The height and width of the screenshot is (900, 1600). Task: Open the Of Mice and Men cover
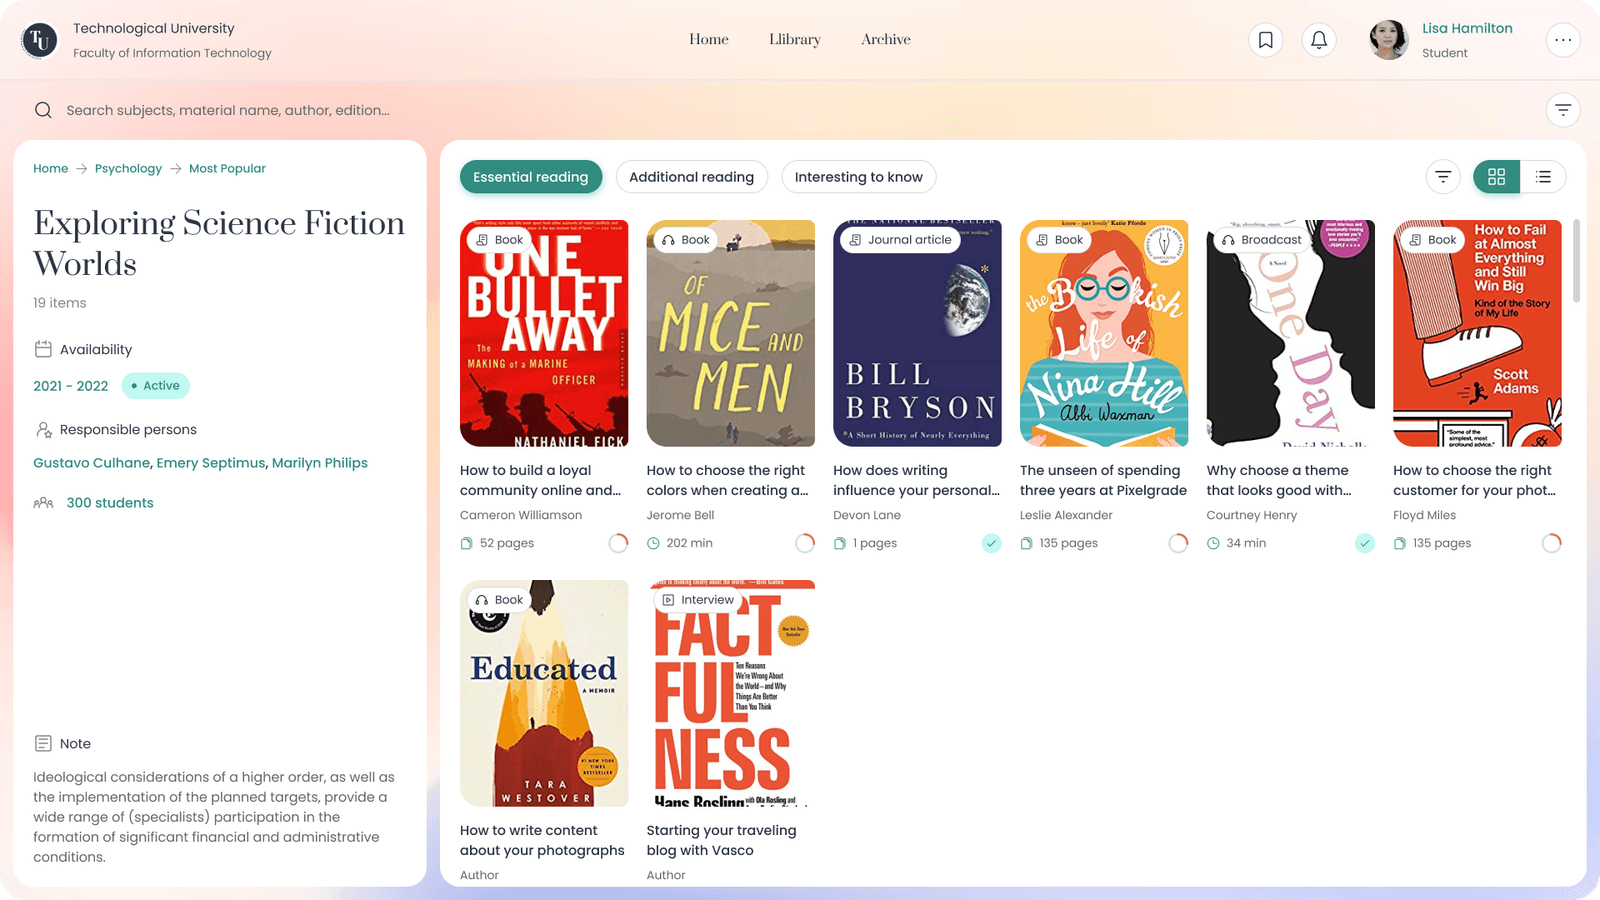(x=730, y=333)
